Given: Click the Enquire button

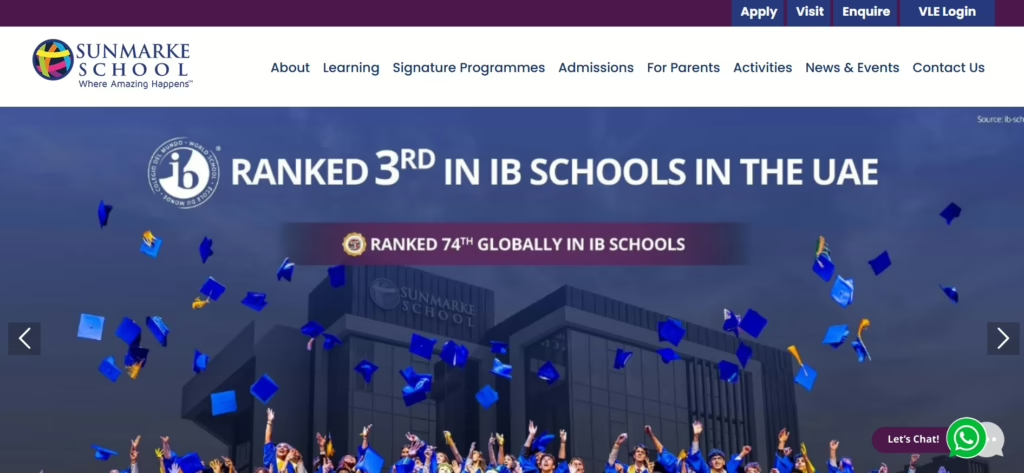Looking at the screenshot, I should click(866, 12).
